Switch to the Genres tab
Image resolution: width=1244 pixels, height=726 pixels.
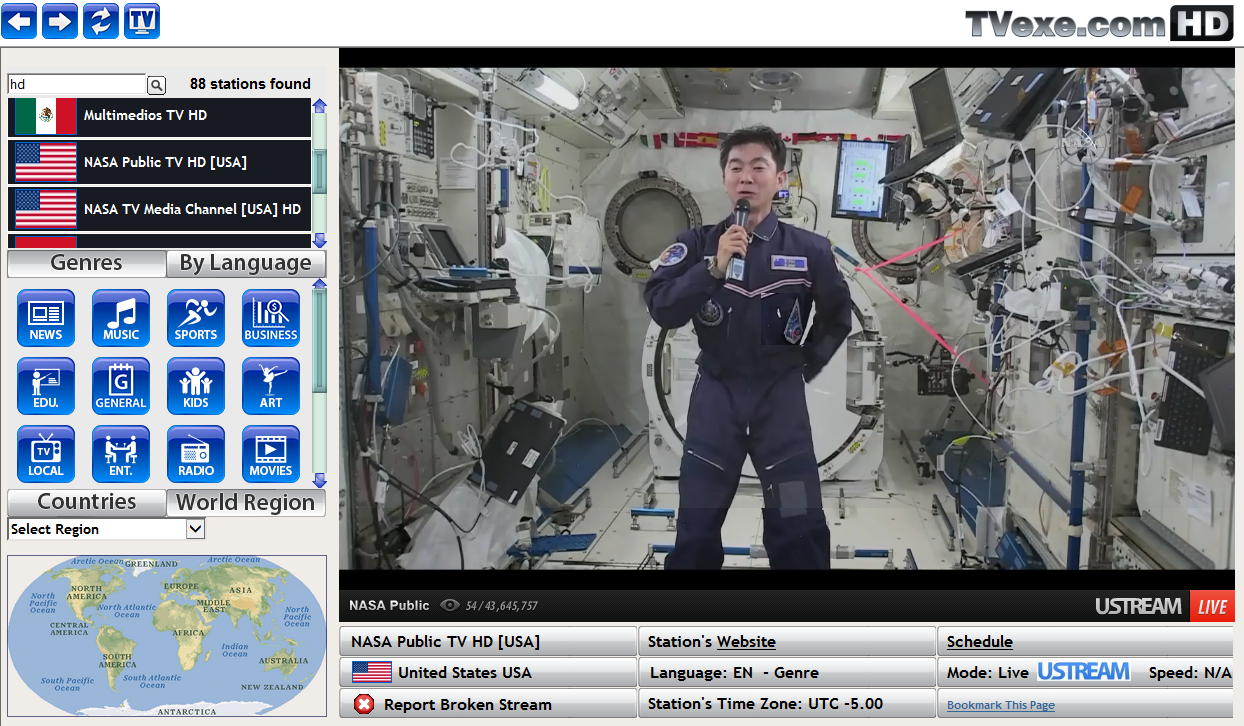[x=87, y=263]
